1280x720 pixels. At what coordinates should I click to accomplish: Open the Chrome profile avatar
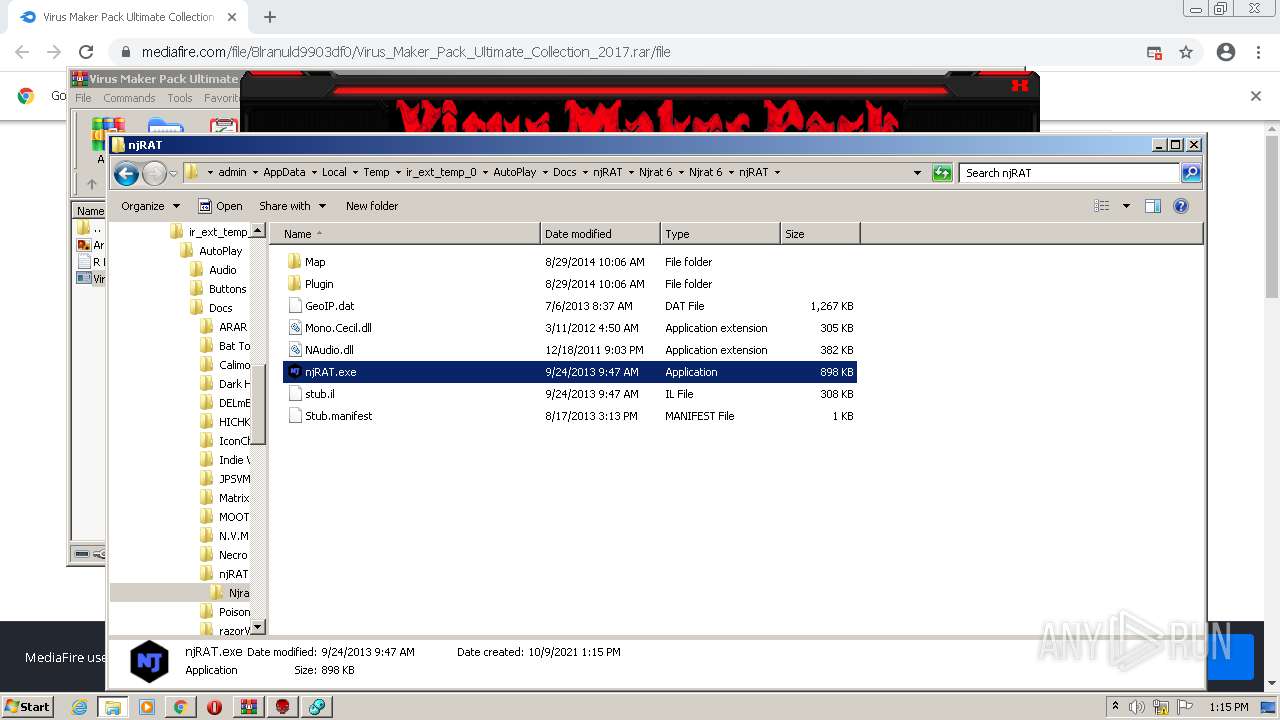pos(1226,52)
